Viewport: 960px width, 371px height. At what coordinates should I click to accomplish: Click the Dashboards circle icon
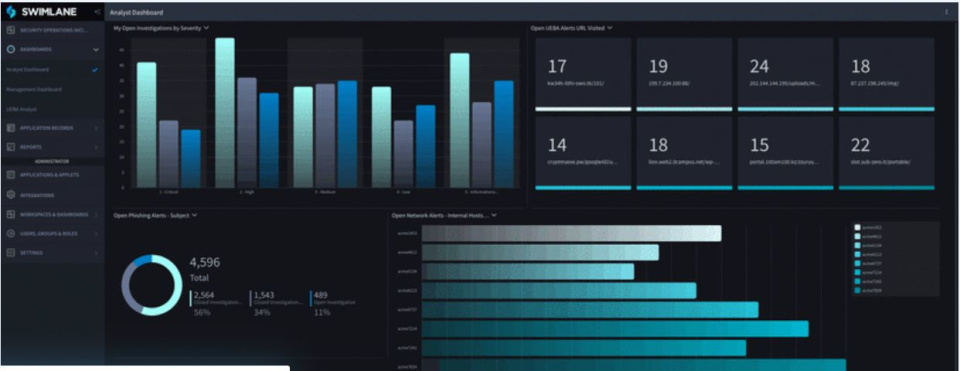[x=10, y=49]
